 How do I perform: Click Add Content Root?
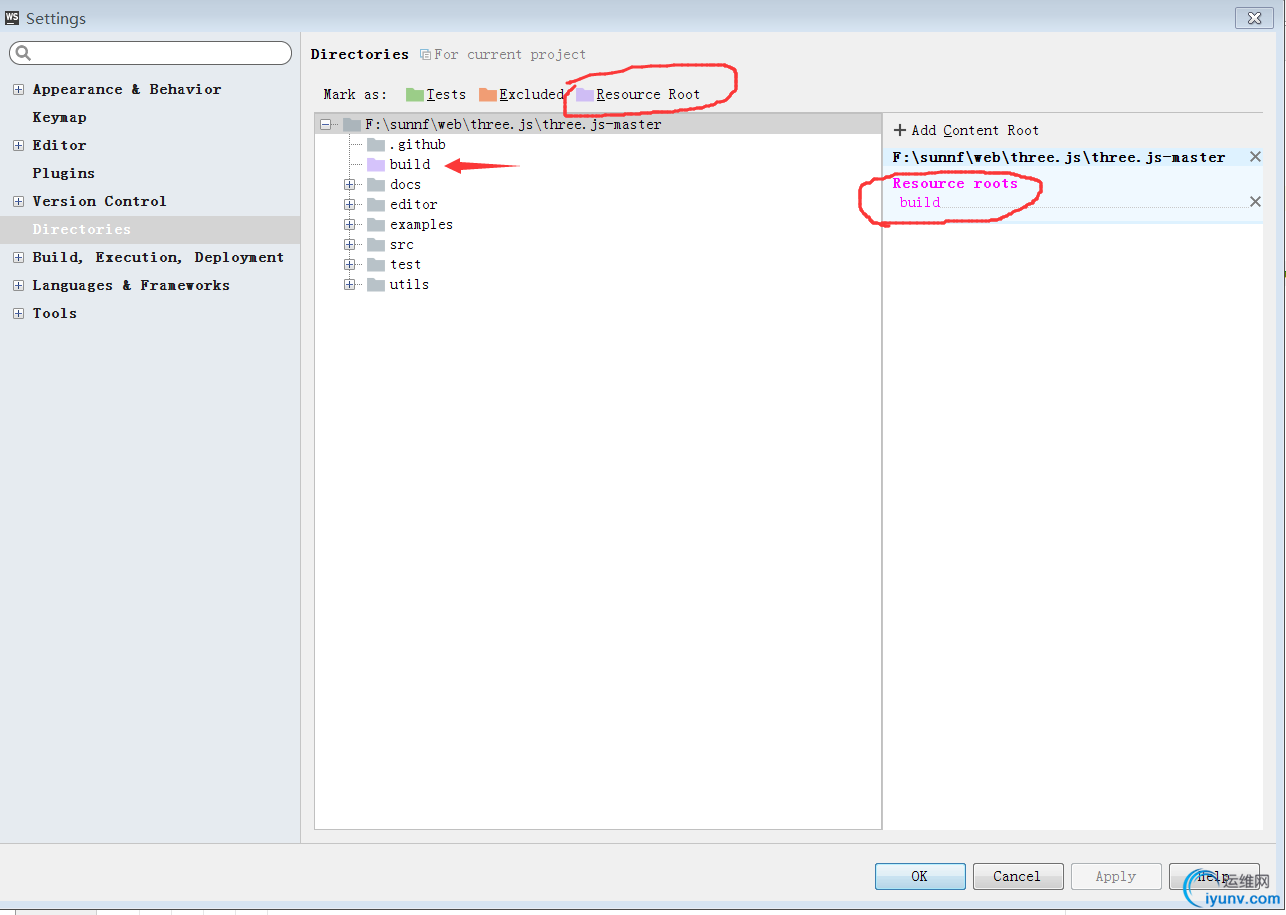click(966, 130)
